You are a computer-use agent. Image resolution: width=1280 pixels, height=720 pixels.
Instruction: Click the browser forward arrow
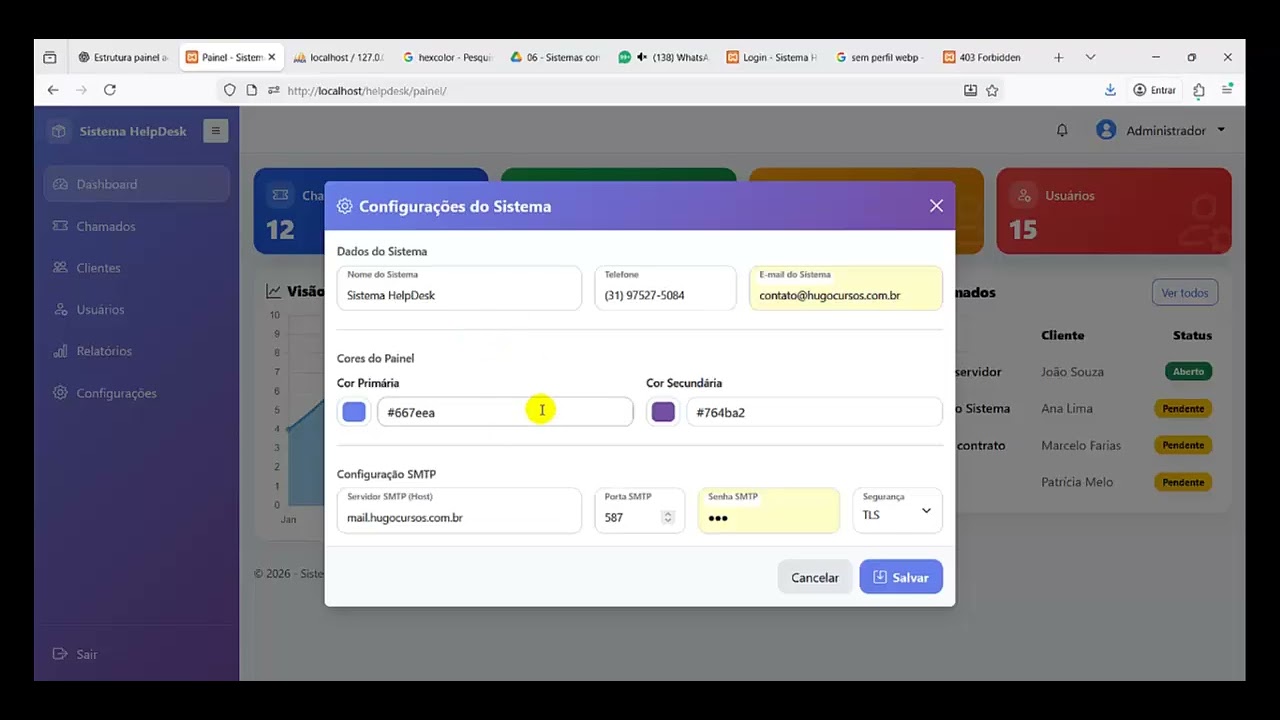(x=81, y=90)
